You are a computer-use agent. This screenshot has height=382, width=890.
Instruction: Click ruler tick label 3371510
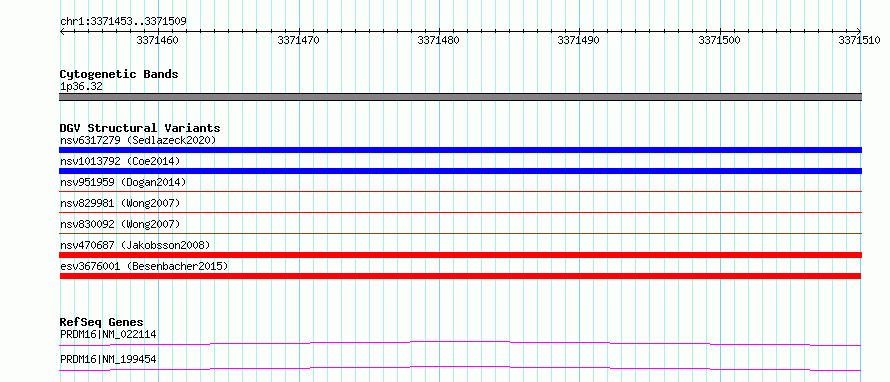[859, 40]
